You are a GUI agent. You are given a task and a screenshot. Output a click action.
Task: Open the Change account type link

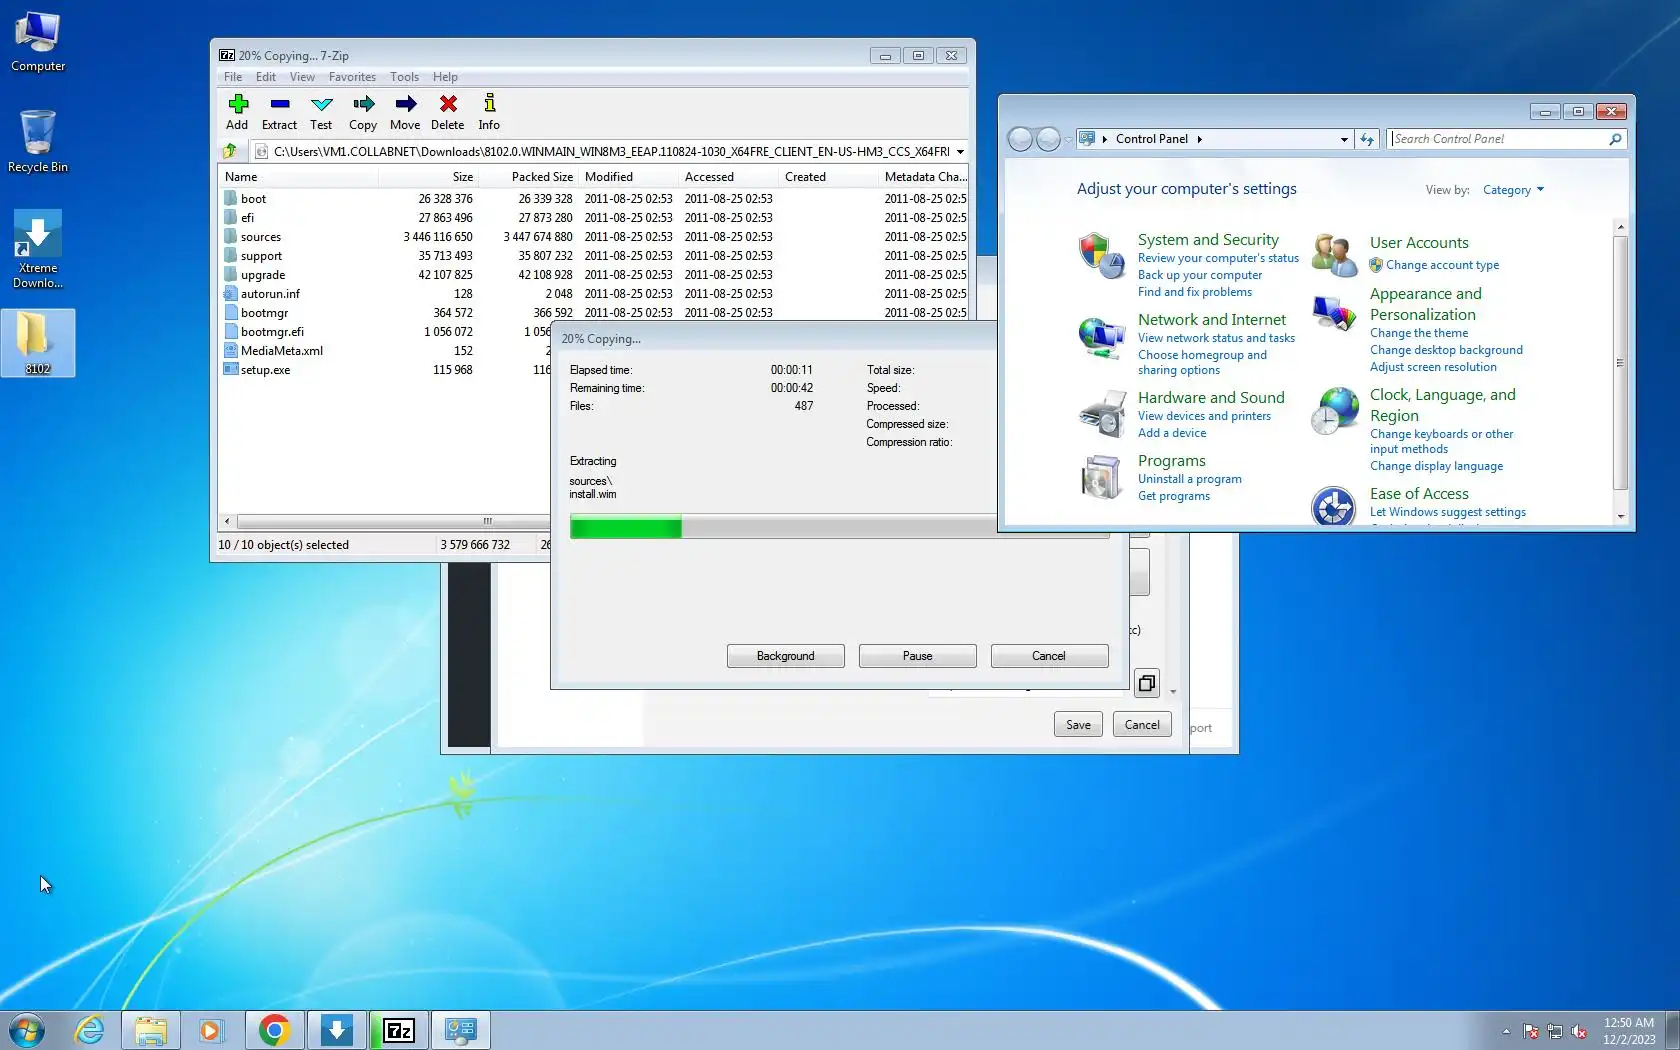1442,265
